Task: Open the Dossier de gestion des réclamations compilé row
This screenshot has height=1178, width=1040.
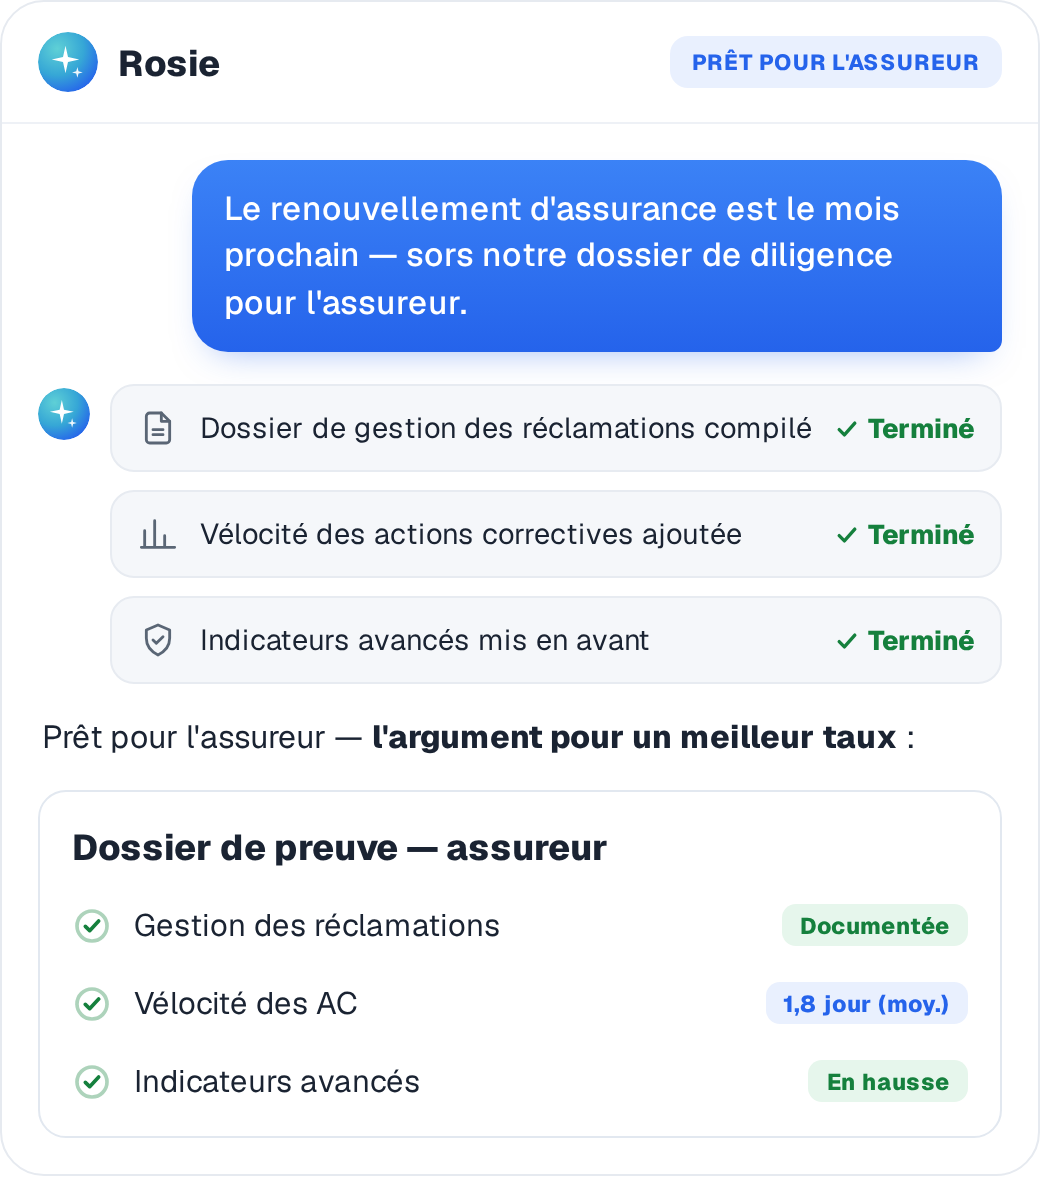Action: [556, 428]
